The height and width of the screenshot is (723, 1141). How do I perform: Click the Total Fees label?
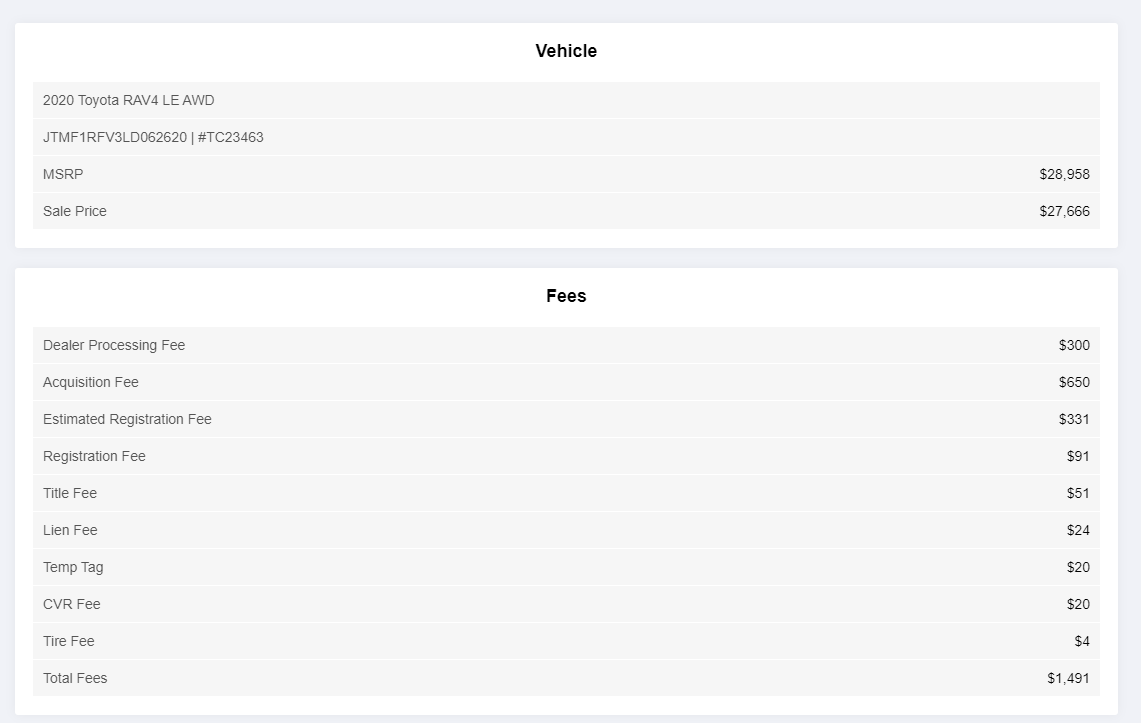tap(75, 679)
